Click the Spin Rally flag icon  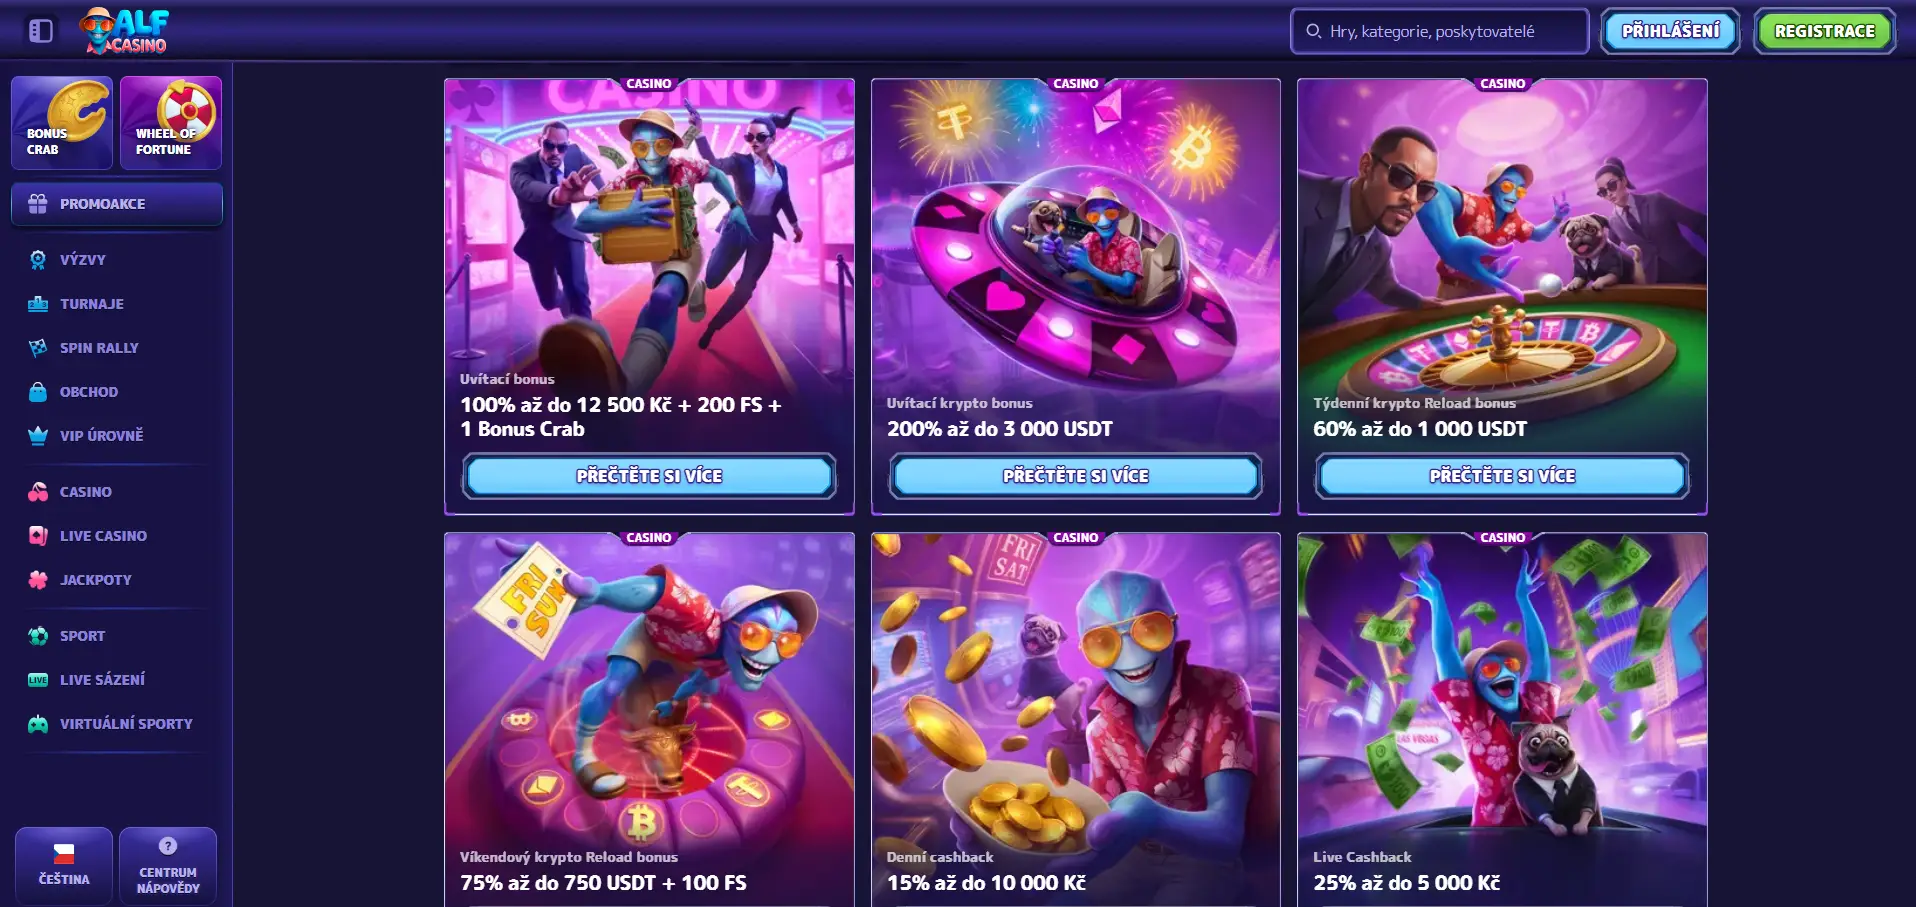[x=38, y=348]
